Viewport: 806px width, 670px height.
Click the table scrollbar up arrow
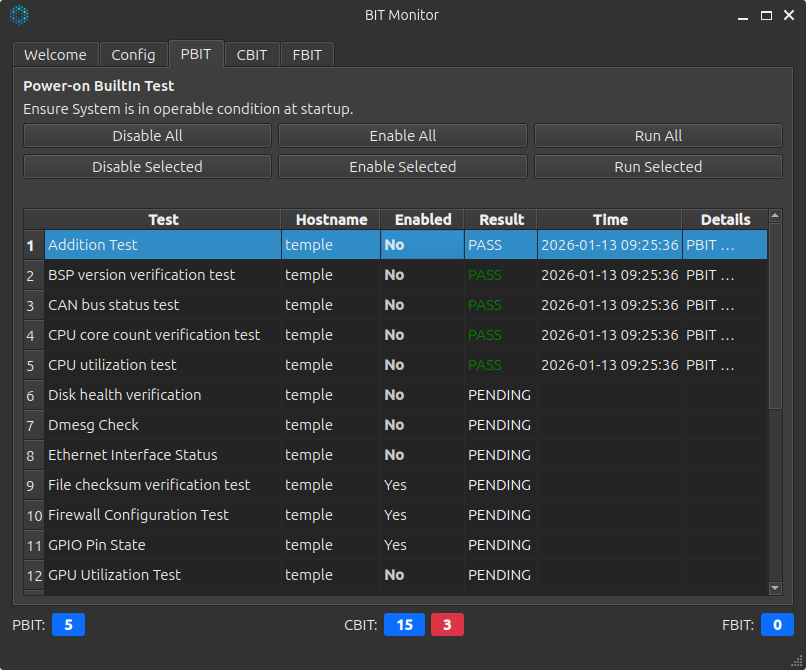[x=775, y=216]
